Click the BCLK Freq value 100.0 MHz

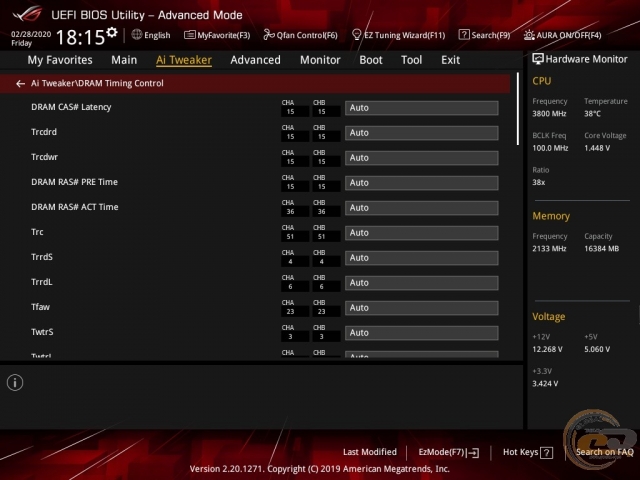tap(550, 148)
